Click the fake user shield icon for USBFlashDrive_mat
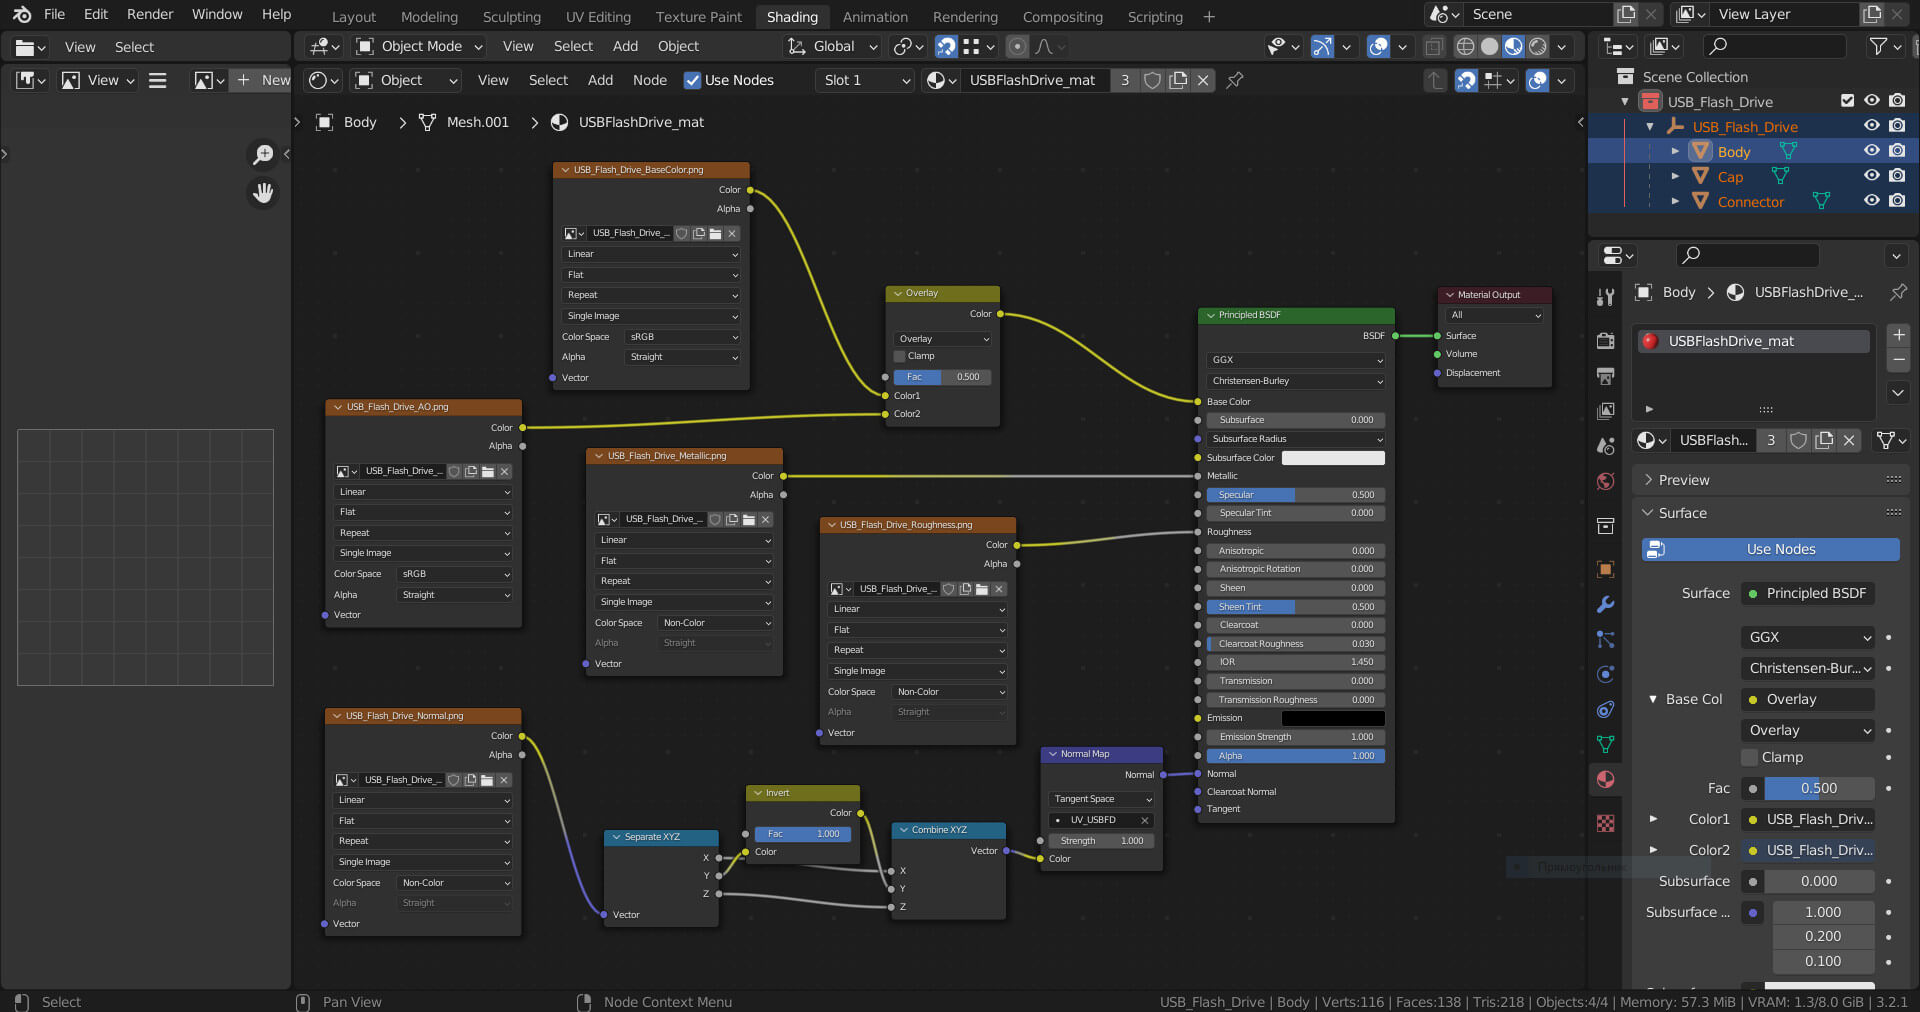1920x1012 pixels. (1152, 80)
